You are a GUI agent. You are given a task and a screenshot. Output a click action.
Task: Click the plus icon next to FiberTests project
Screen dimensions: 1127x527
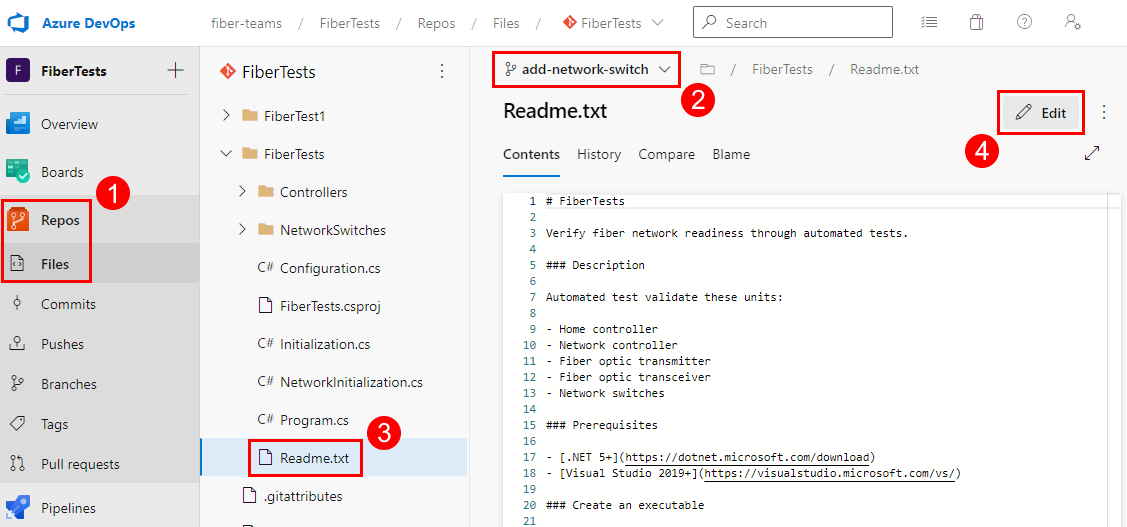coord(175,70)
